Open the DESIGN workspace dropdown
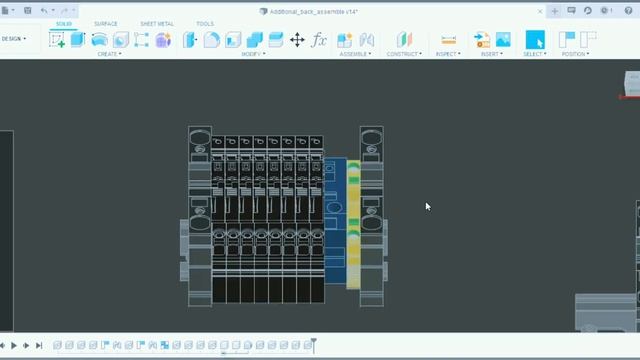This screenshot has height=360, width=640. pos(14,39)
